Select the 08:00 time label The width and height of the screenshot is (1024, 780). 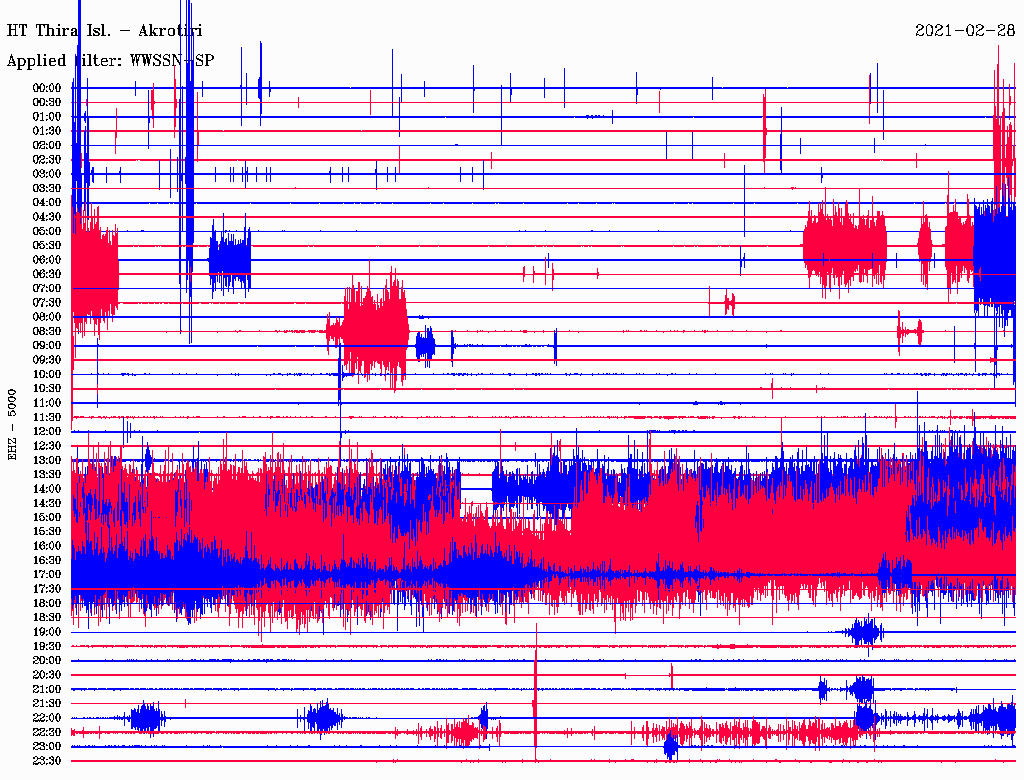(x=47, y=317)
